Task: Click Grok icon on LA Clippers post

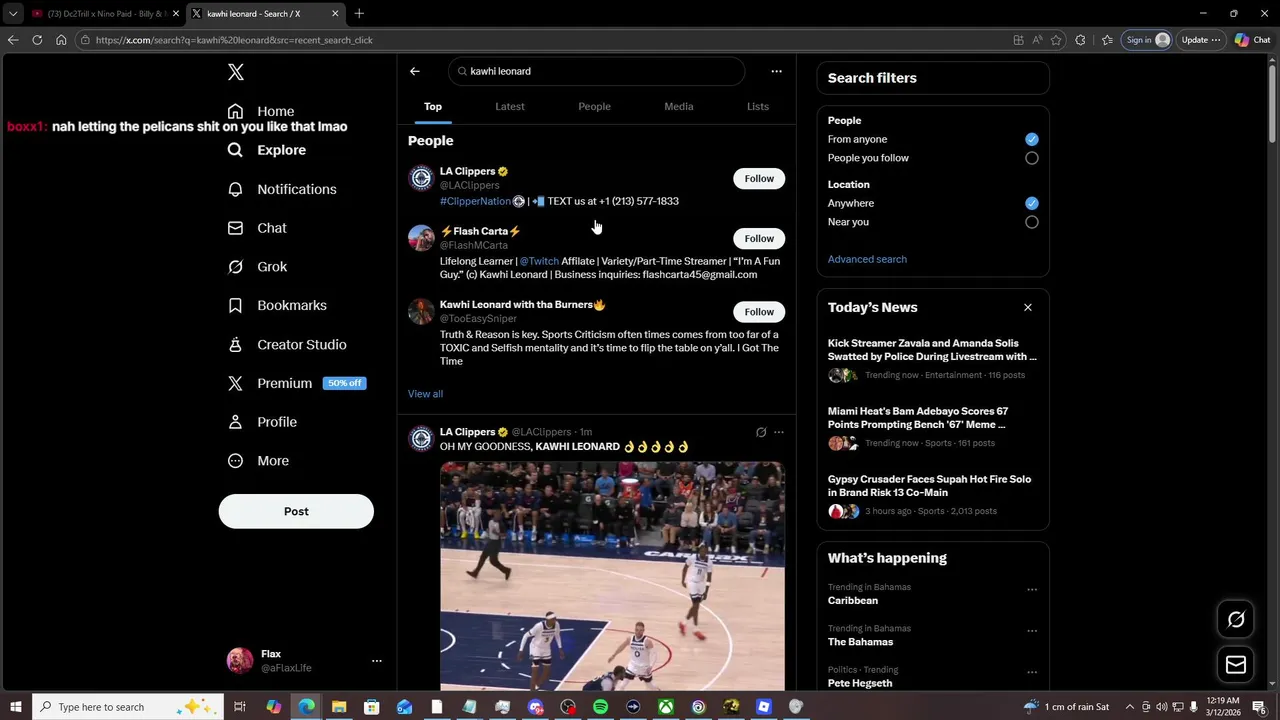Action: 761,432
